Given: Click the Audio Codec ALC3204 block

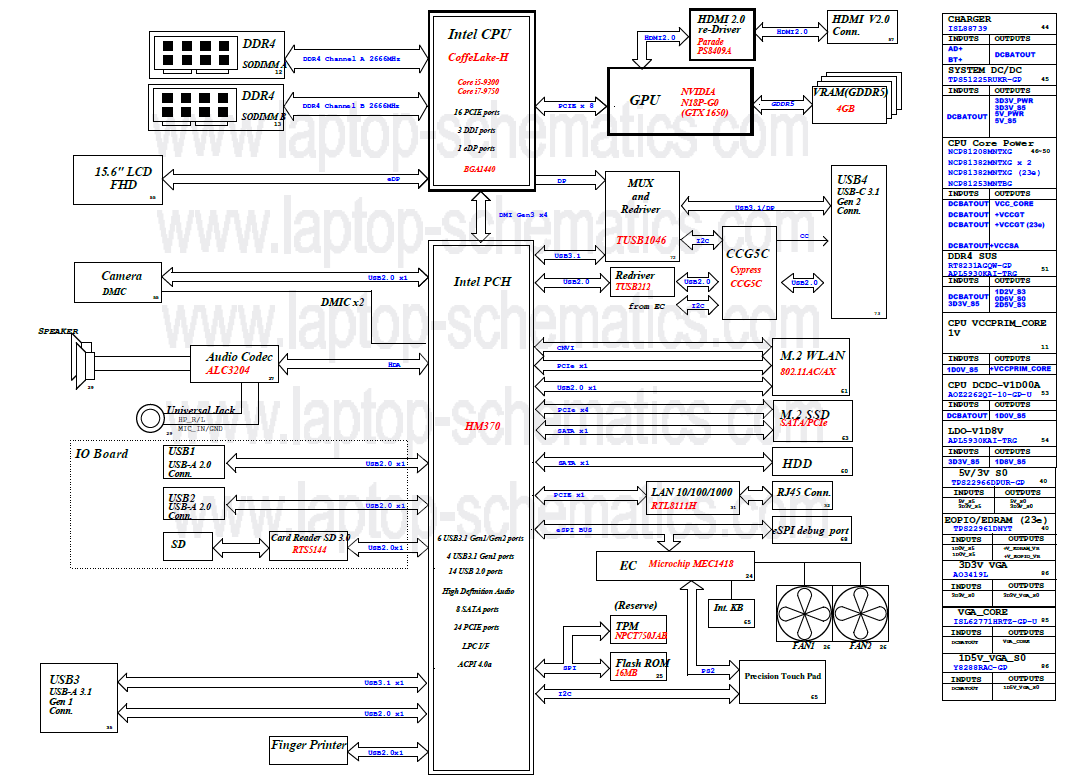Looking at the screenshot, I should (234, 364).
